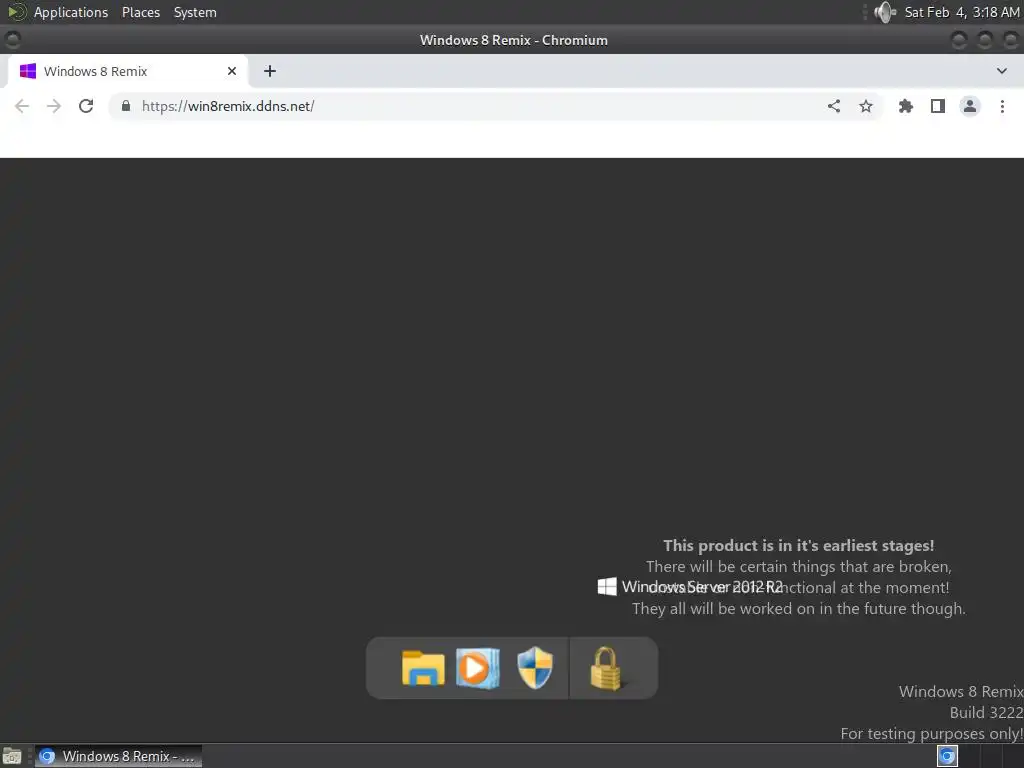Open window menu button on title bar left
The width and height of the screenshot is (1024, 768).
[x=12, y=40]
